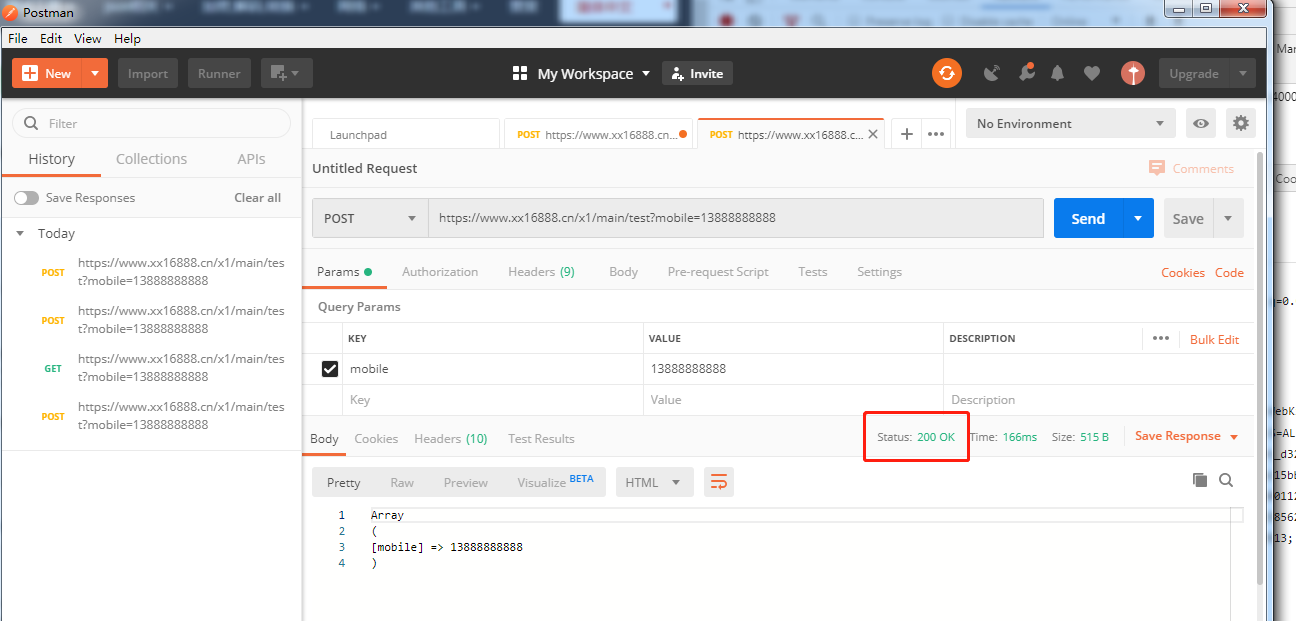Collapse the Today history group
The width and height of the screenshot is (1296, 621).
19,233
